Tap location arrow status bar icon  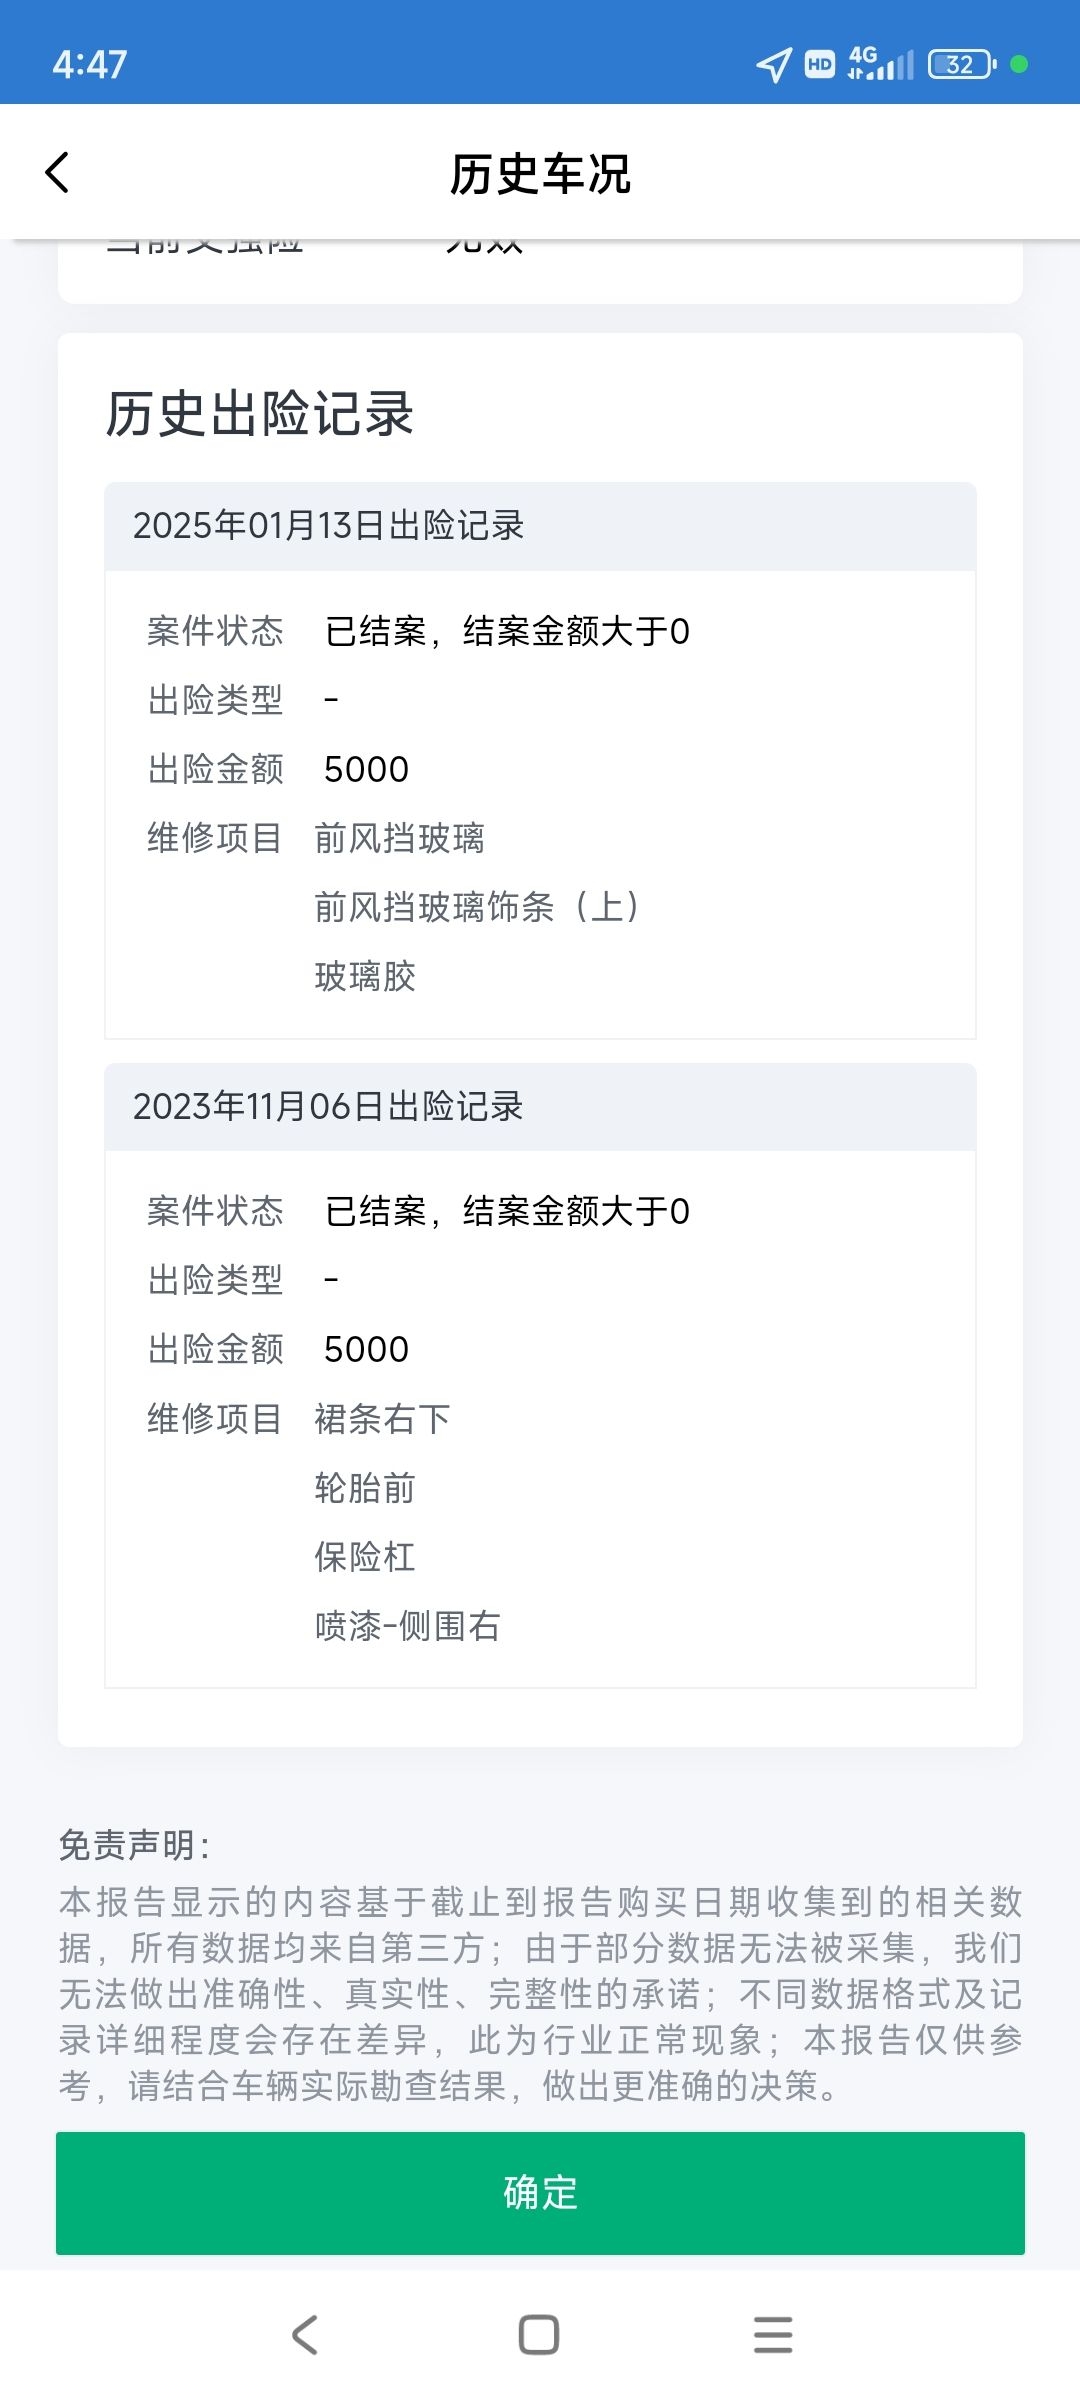[774, 65]
